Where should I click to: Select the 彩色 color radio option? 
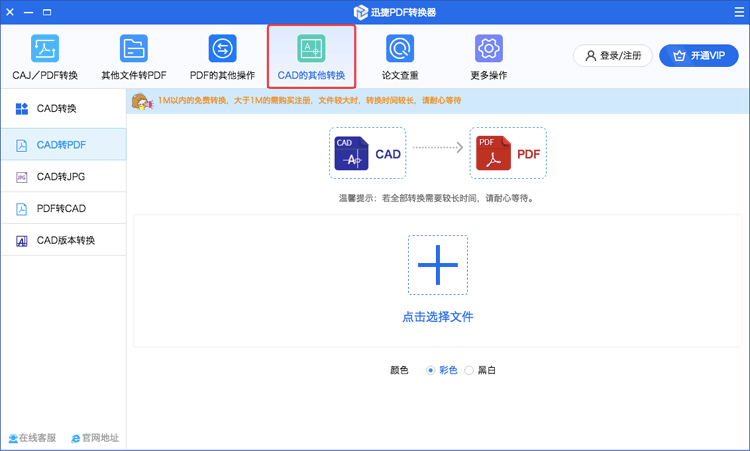pyautogui.click(x=430, y=370)
